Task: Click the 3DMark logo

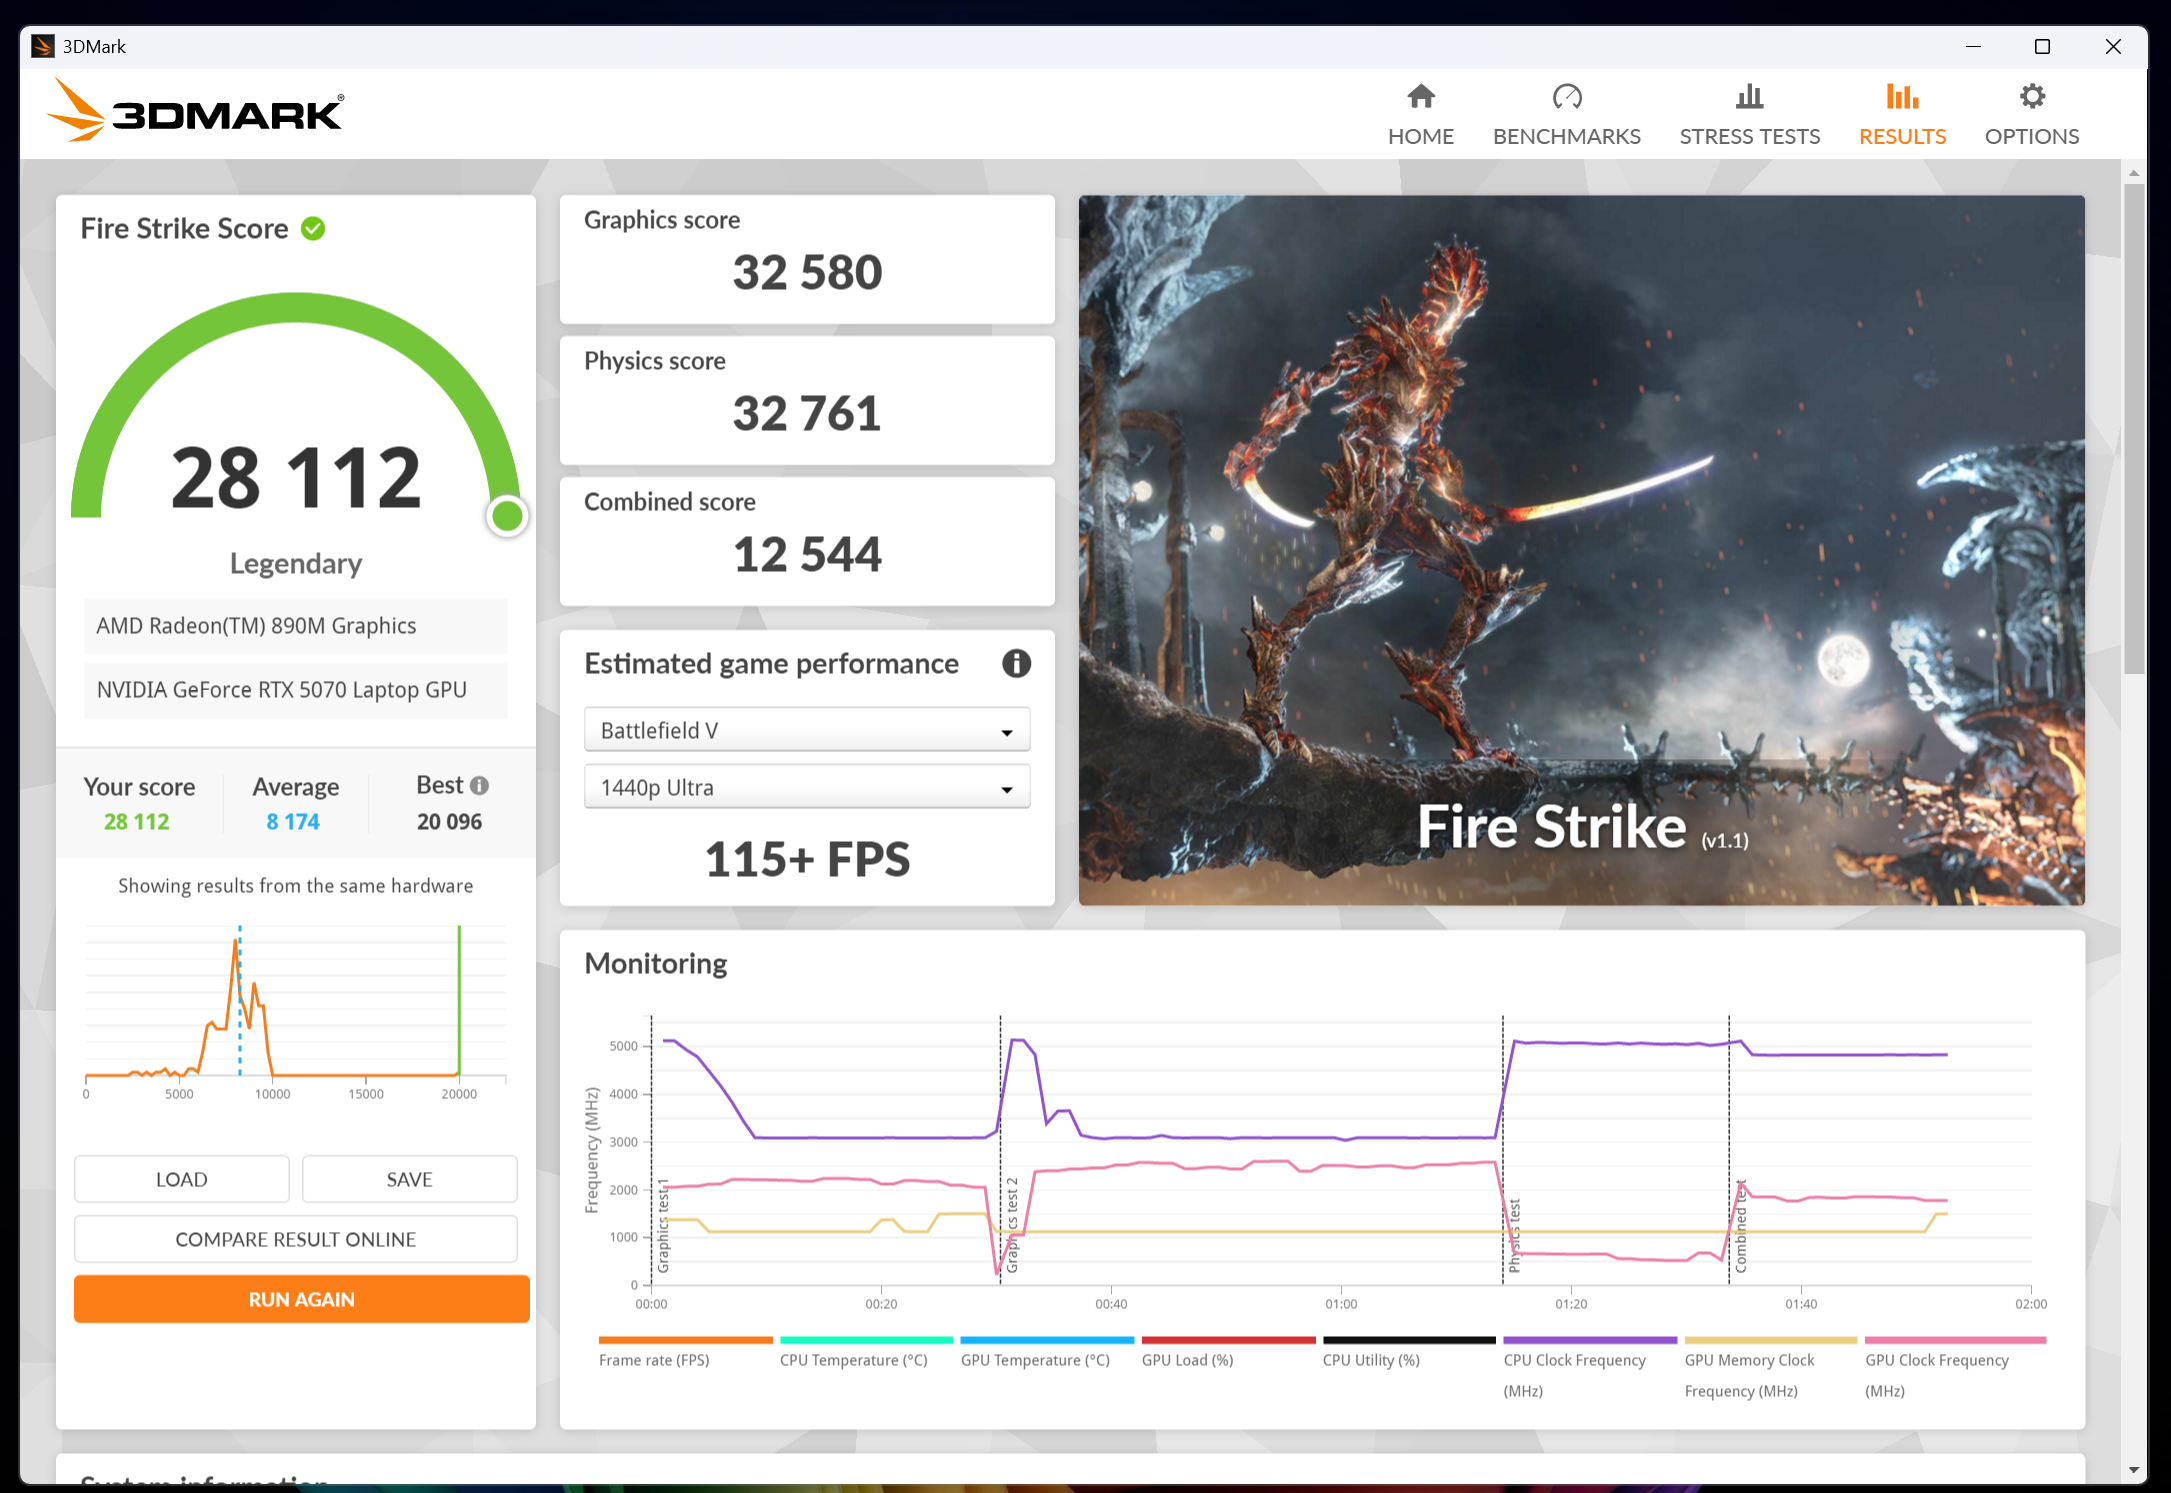Action: [x=196, y=111]
